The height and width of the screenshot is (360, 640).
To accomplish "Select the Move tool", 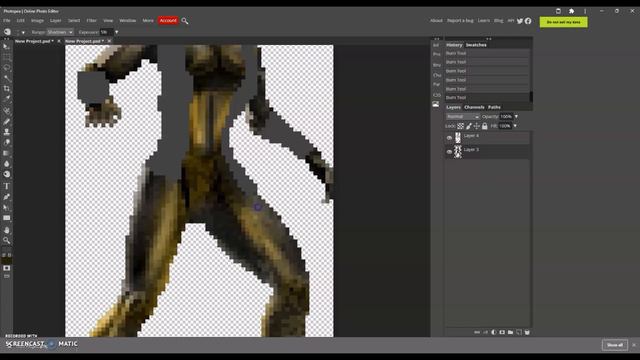I will 6,47.
